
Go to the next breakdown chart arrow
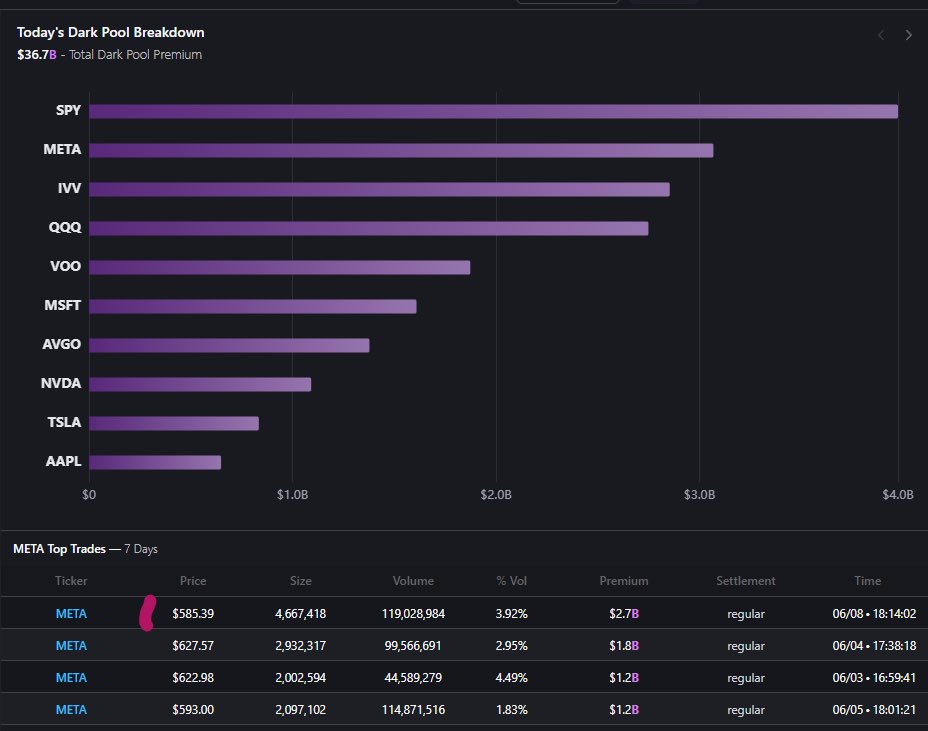click(x=908, y=35)
